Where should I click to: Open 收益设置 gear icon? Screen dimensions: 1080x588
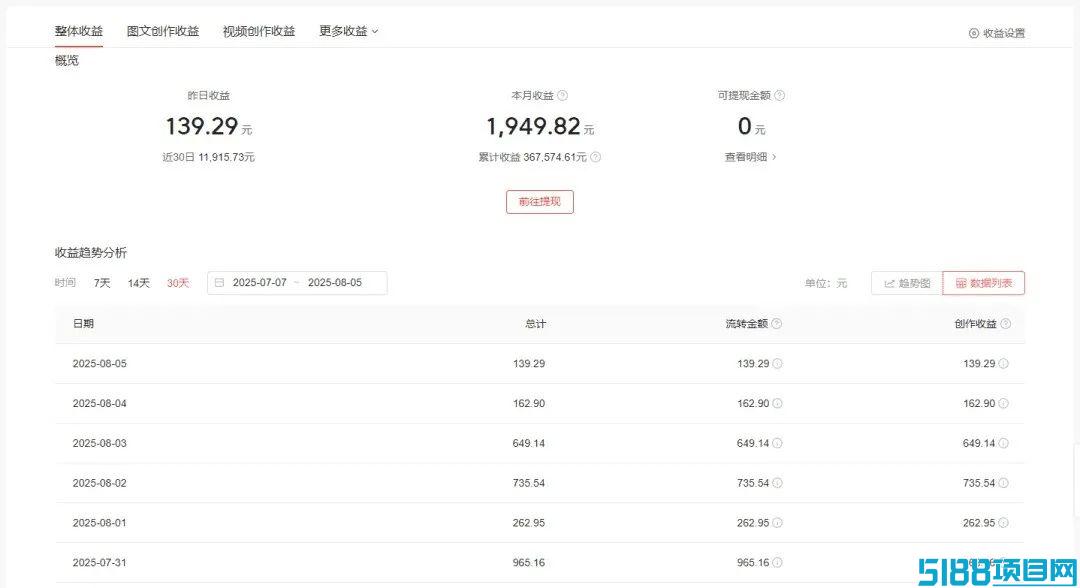[x=973, y=33]
